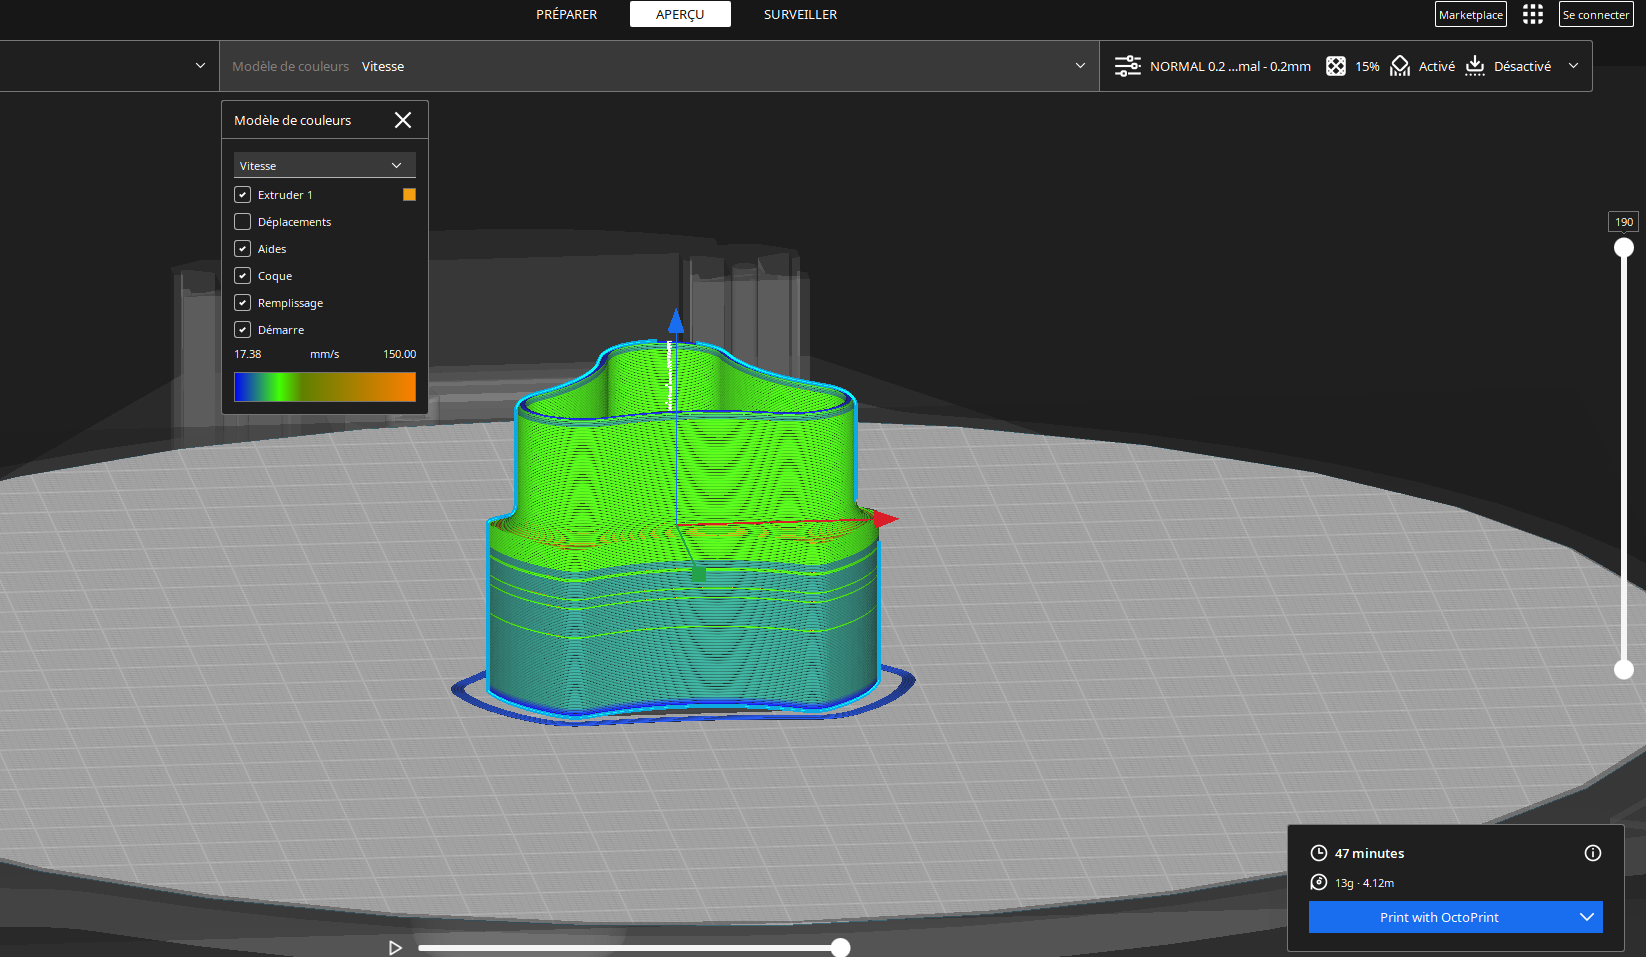
Task: Open the application switcher grid icon
Action: coord(1532,14)
